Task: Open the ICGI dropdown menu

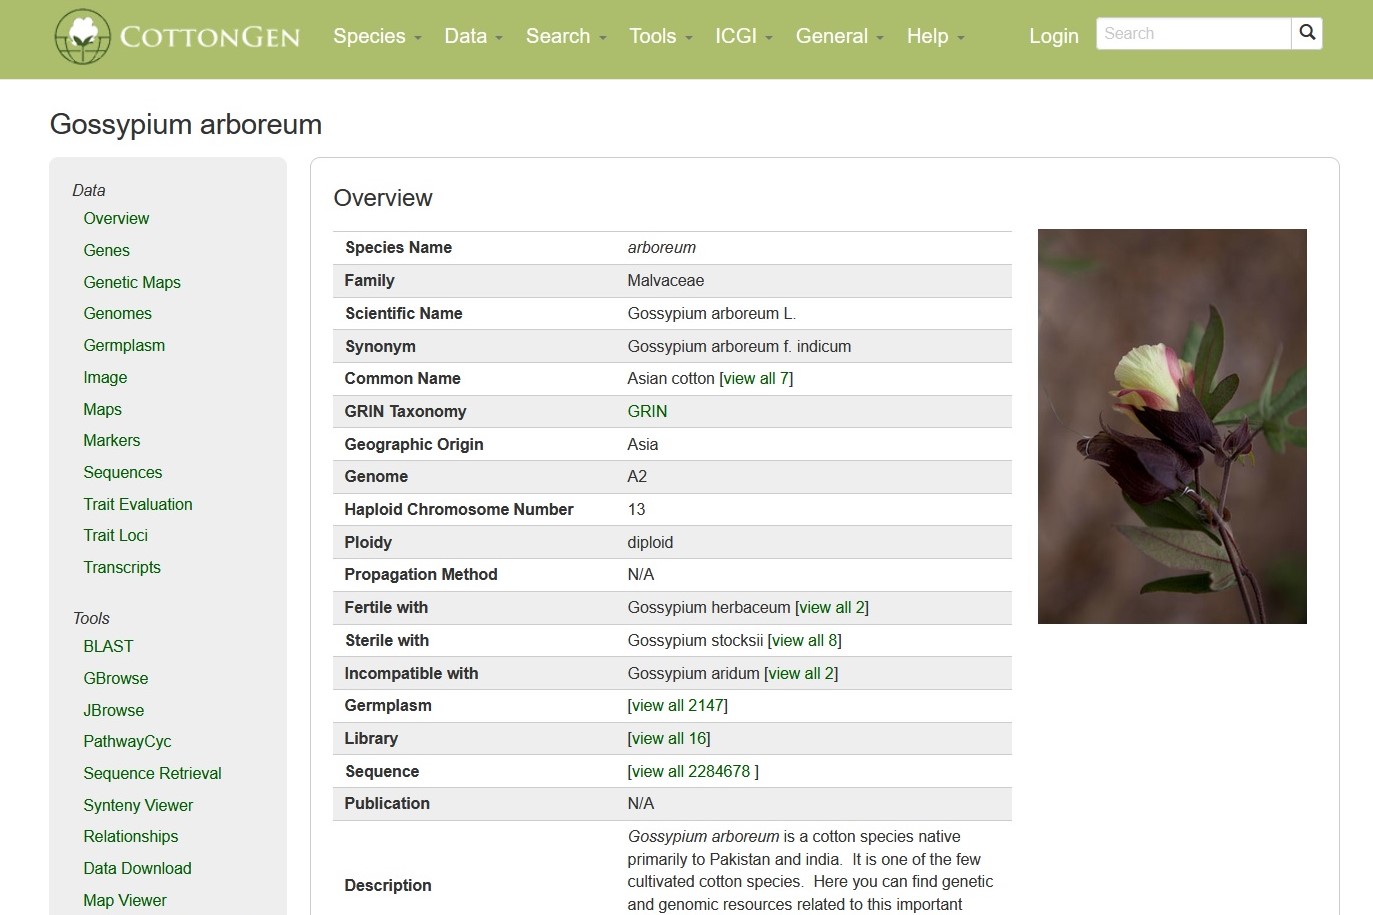Action: [744, 36]
